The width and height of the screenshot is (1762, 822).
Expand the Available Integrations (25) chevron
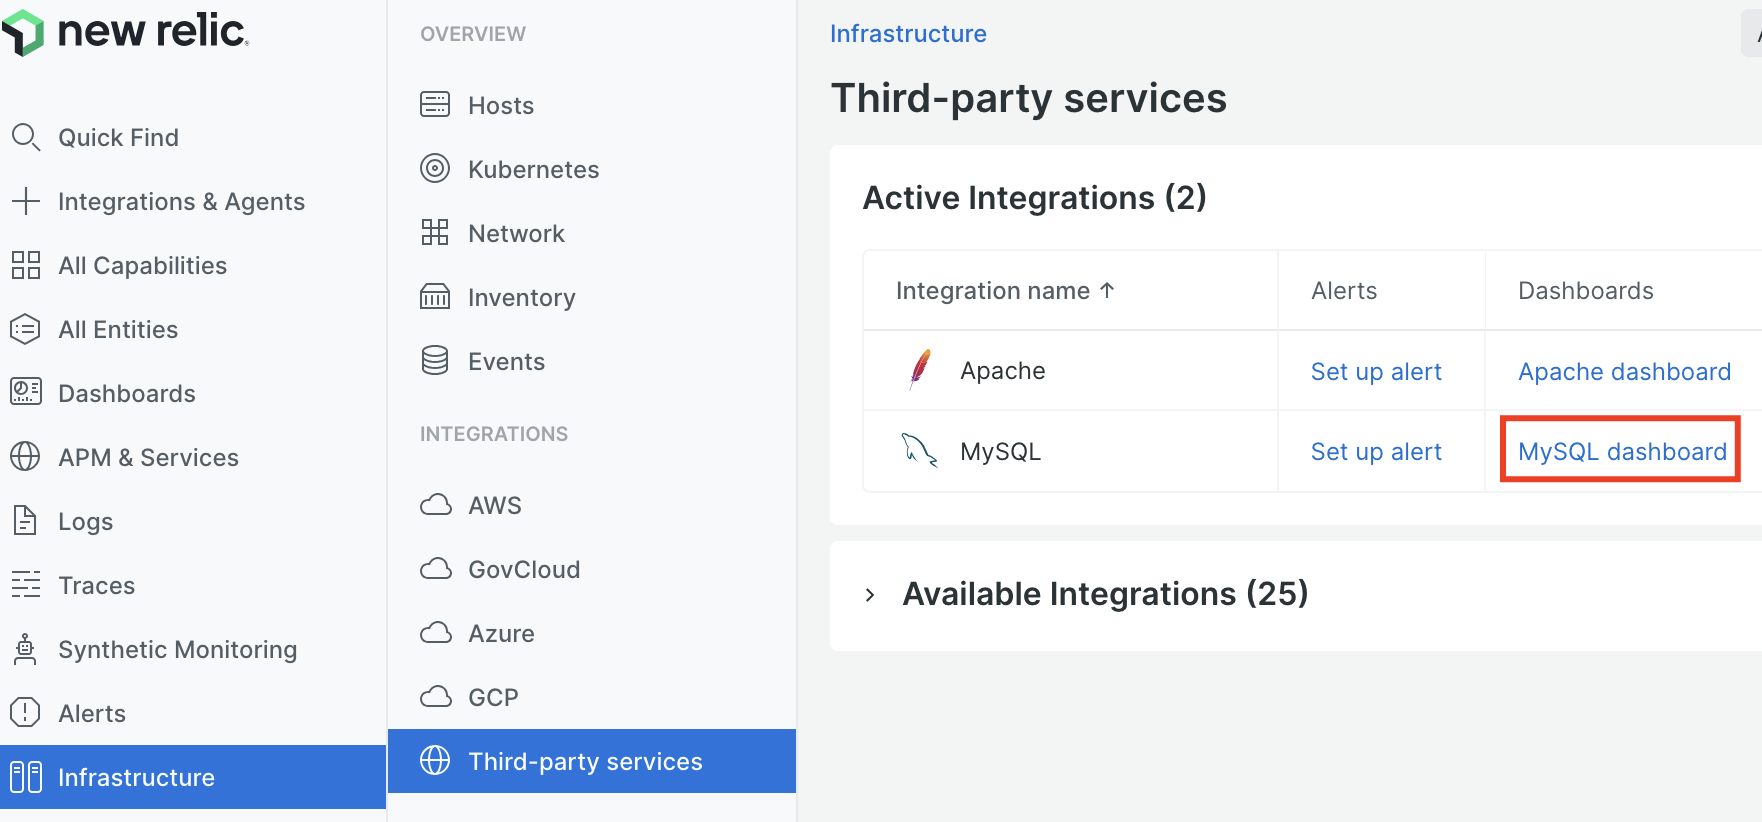[870, 595]
